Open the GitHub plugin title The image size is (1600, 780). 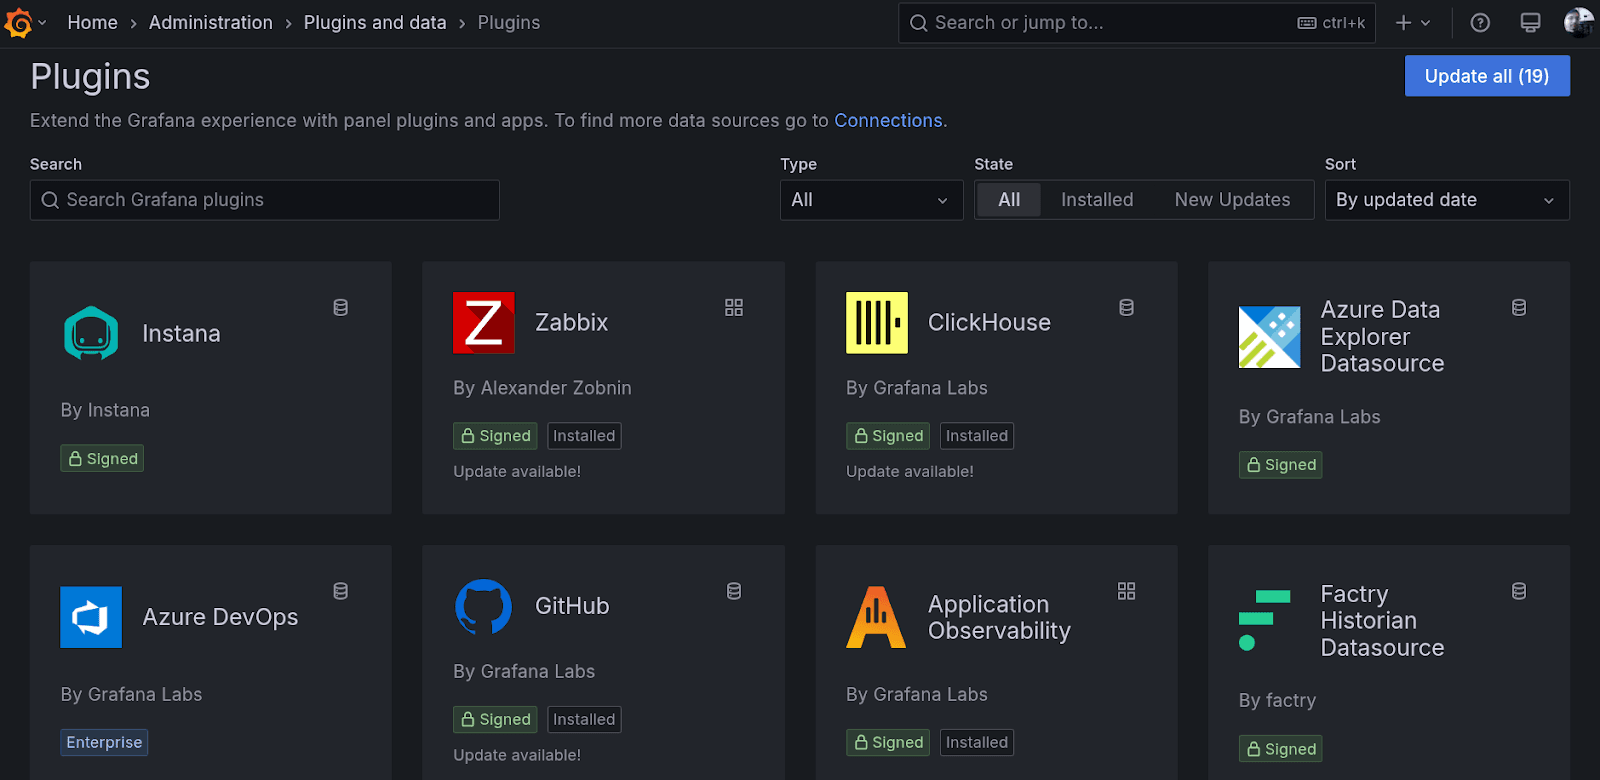(572, 606)
